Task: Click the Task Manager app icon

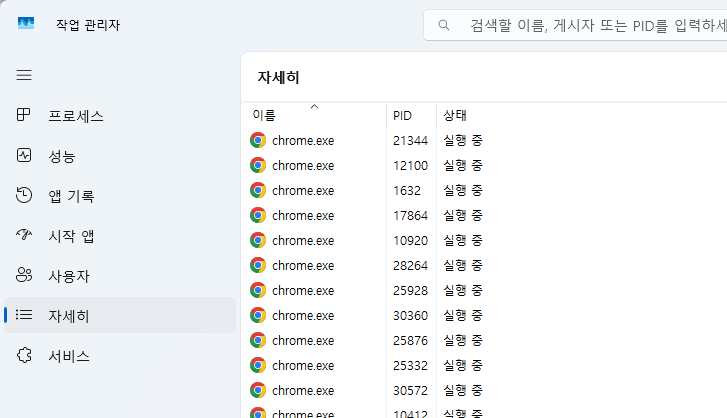Action: point(26,23)
